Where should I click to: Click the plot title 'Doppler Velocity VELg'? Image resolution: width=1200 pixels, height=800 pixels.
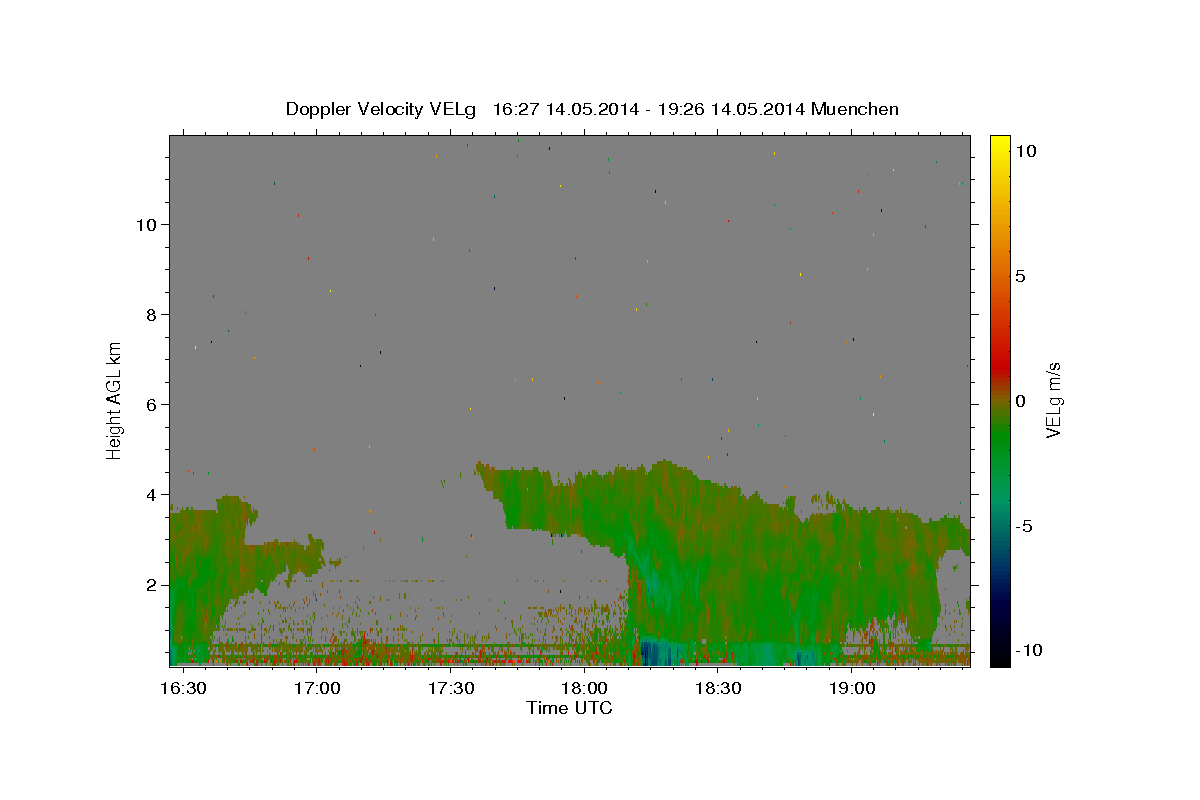pyautogui.click(x=381, y=109)
